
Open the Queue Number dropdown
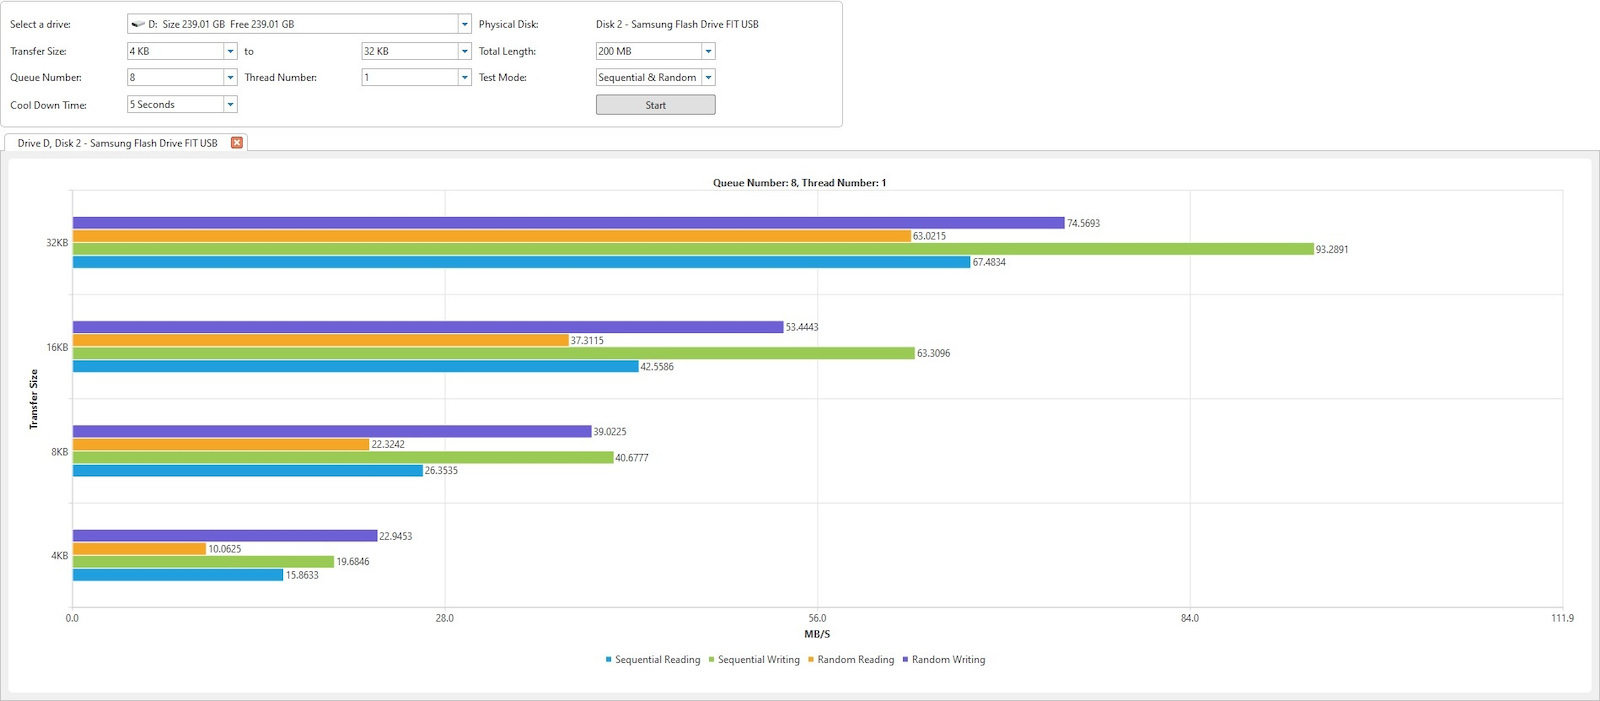pyautogui.click(x=230, y=77)
